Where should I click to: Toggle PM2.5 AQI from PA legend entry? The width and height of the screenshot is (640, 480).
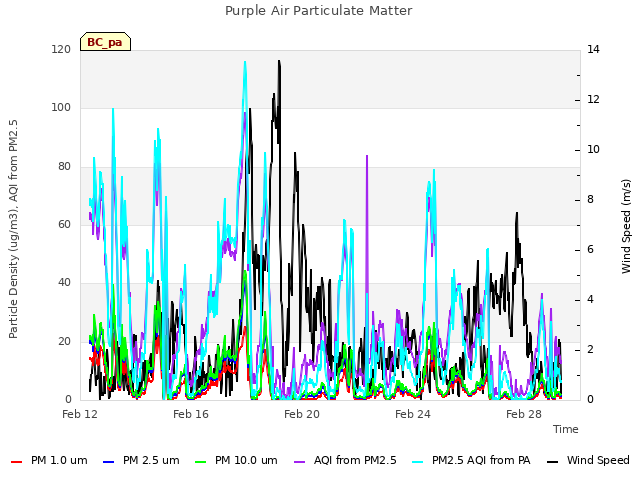click(x=471, y=460)
